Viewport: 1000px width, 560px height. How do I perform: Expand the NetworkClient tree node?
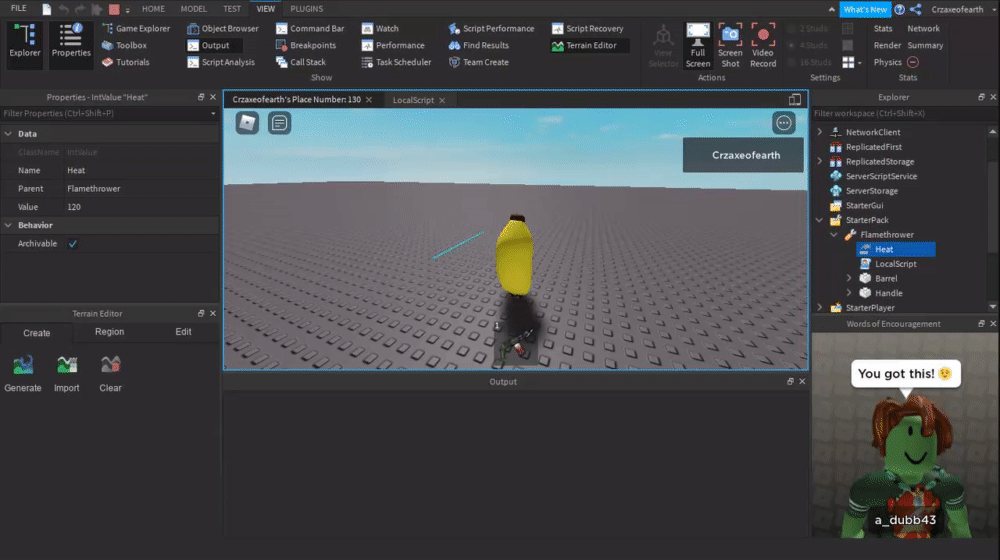[x=820, y=132]
